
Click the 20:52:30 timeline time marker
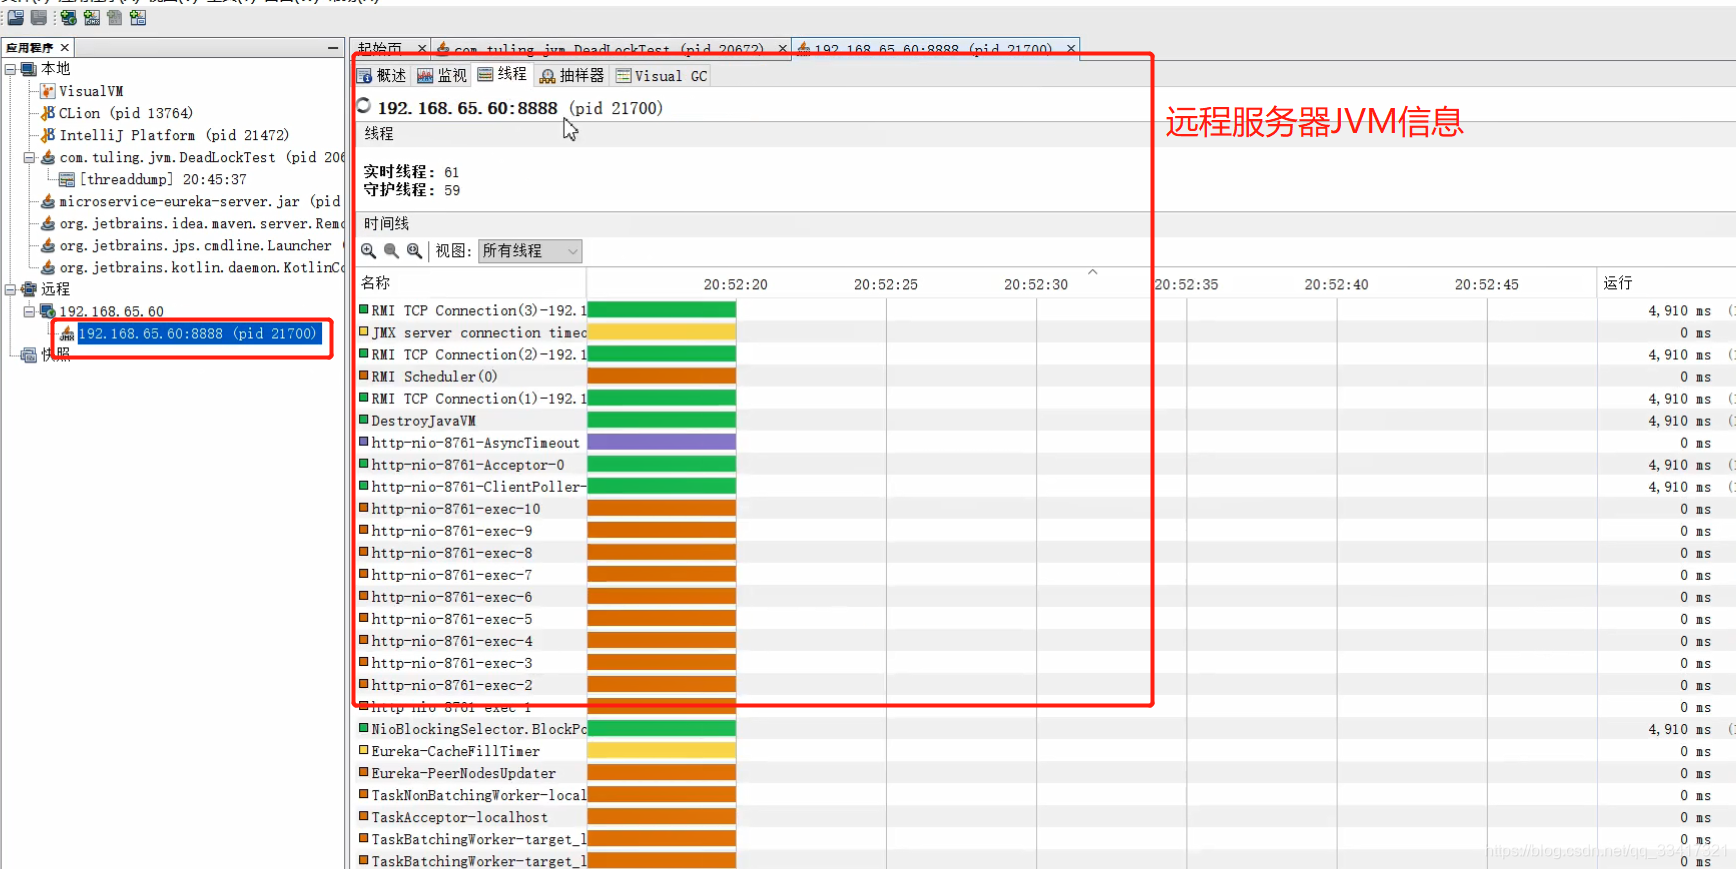point(1036,285)
